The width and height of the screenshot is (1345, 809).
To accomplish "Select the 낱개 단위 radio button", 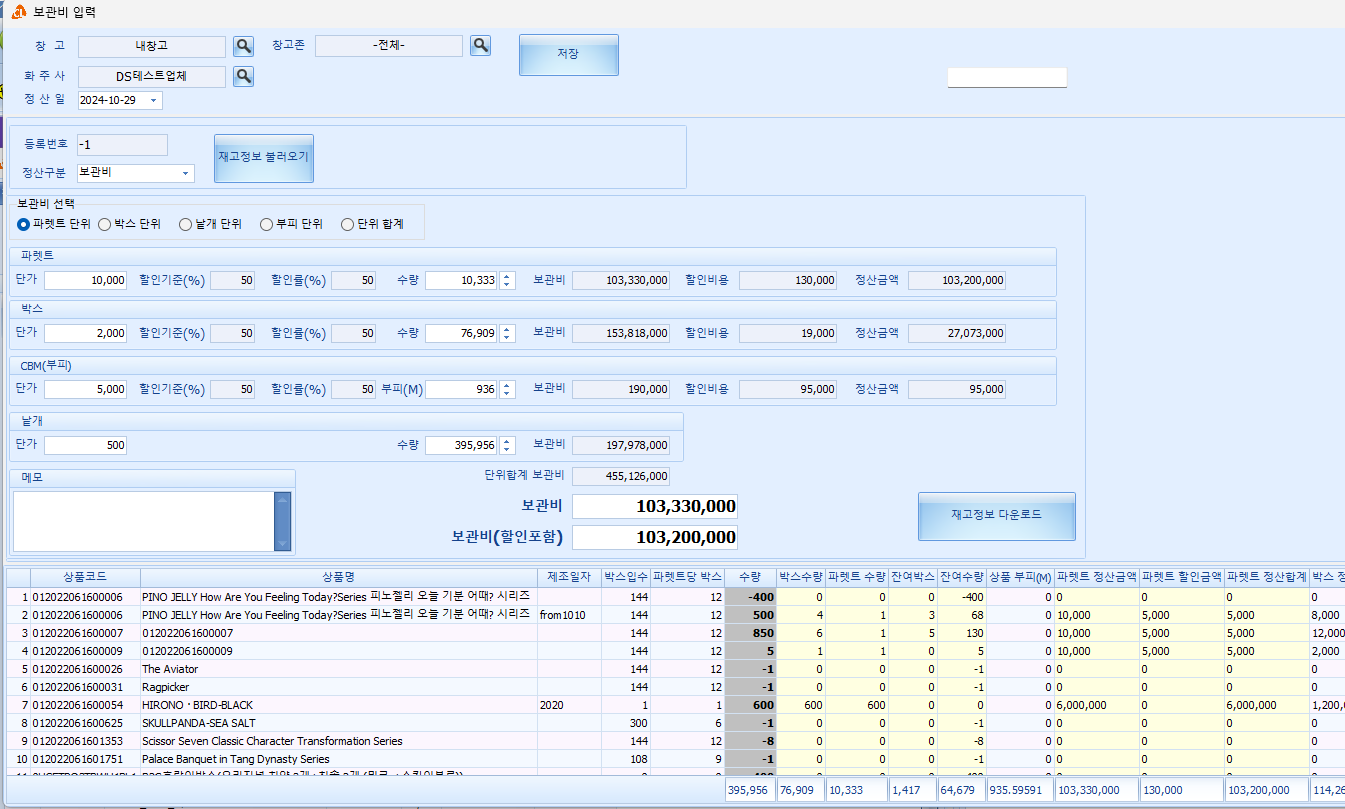I will 185,224.
